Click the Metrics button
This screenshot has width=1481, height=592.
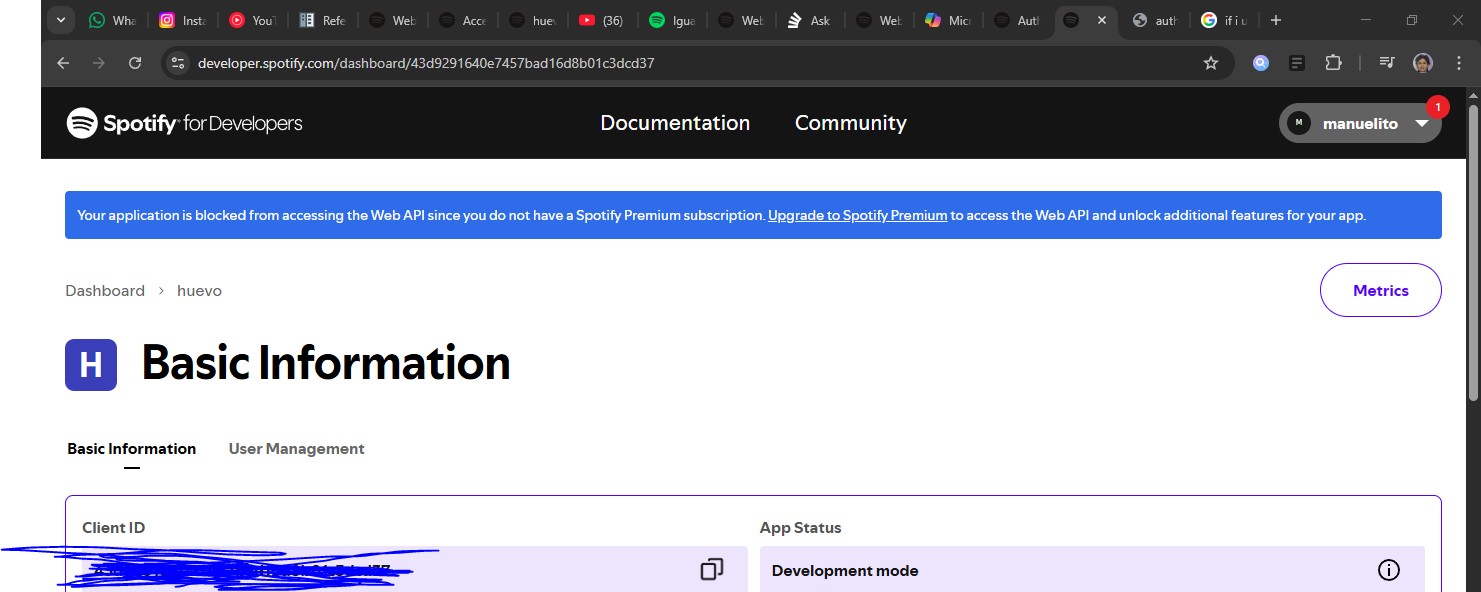[1381, 290]
